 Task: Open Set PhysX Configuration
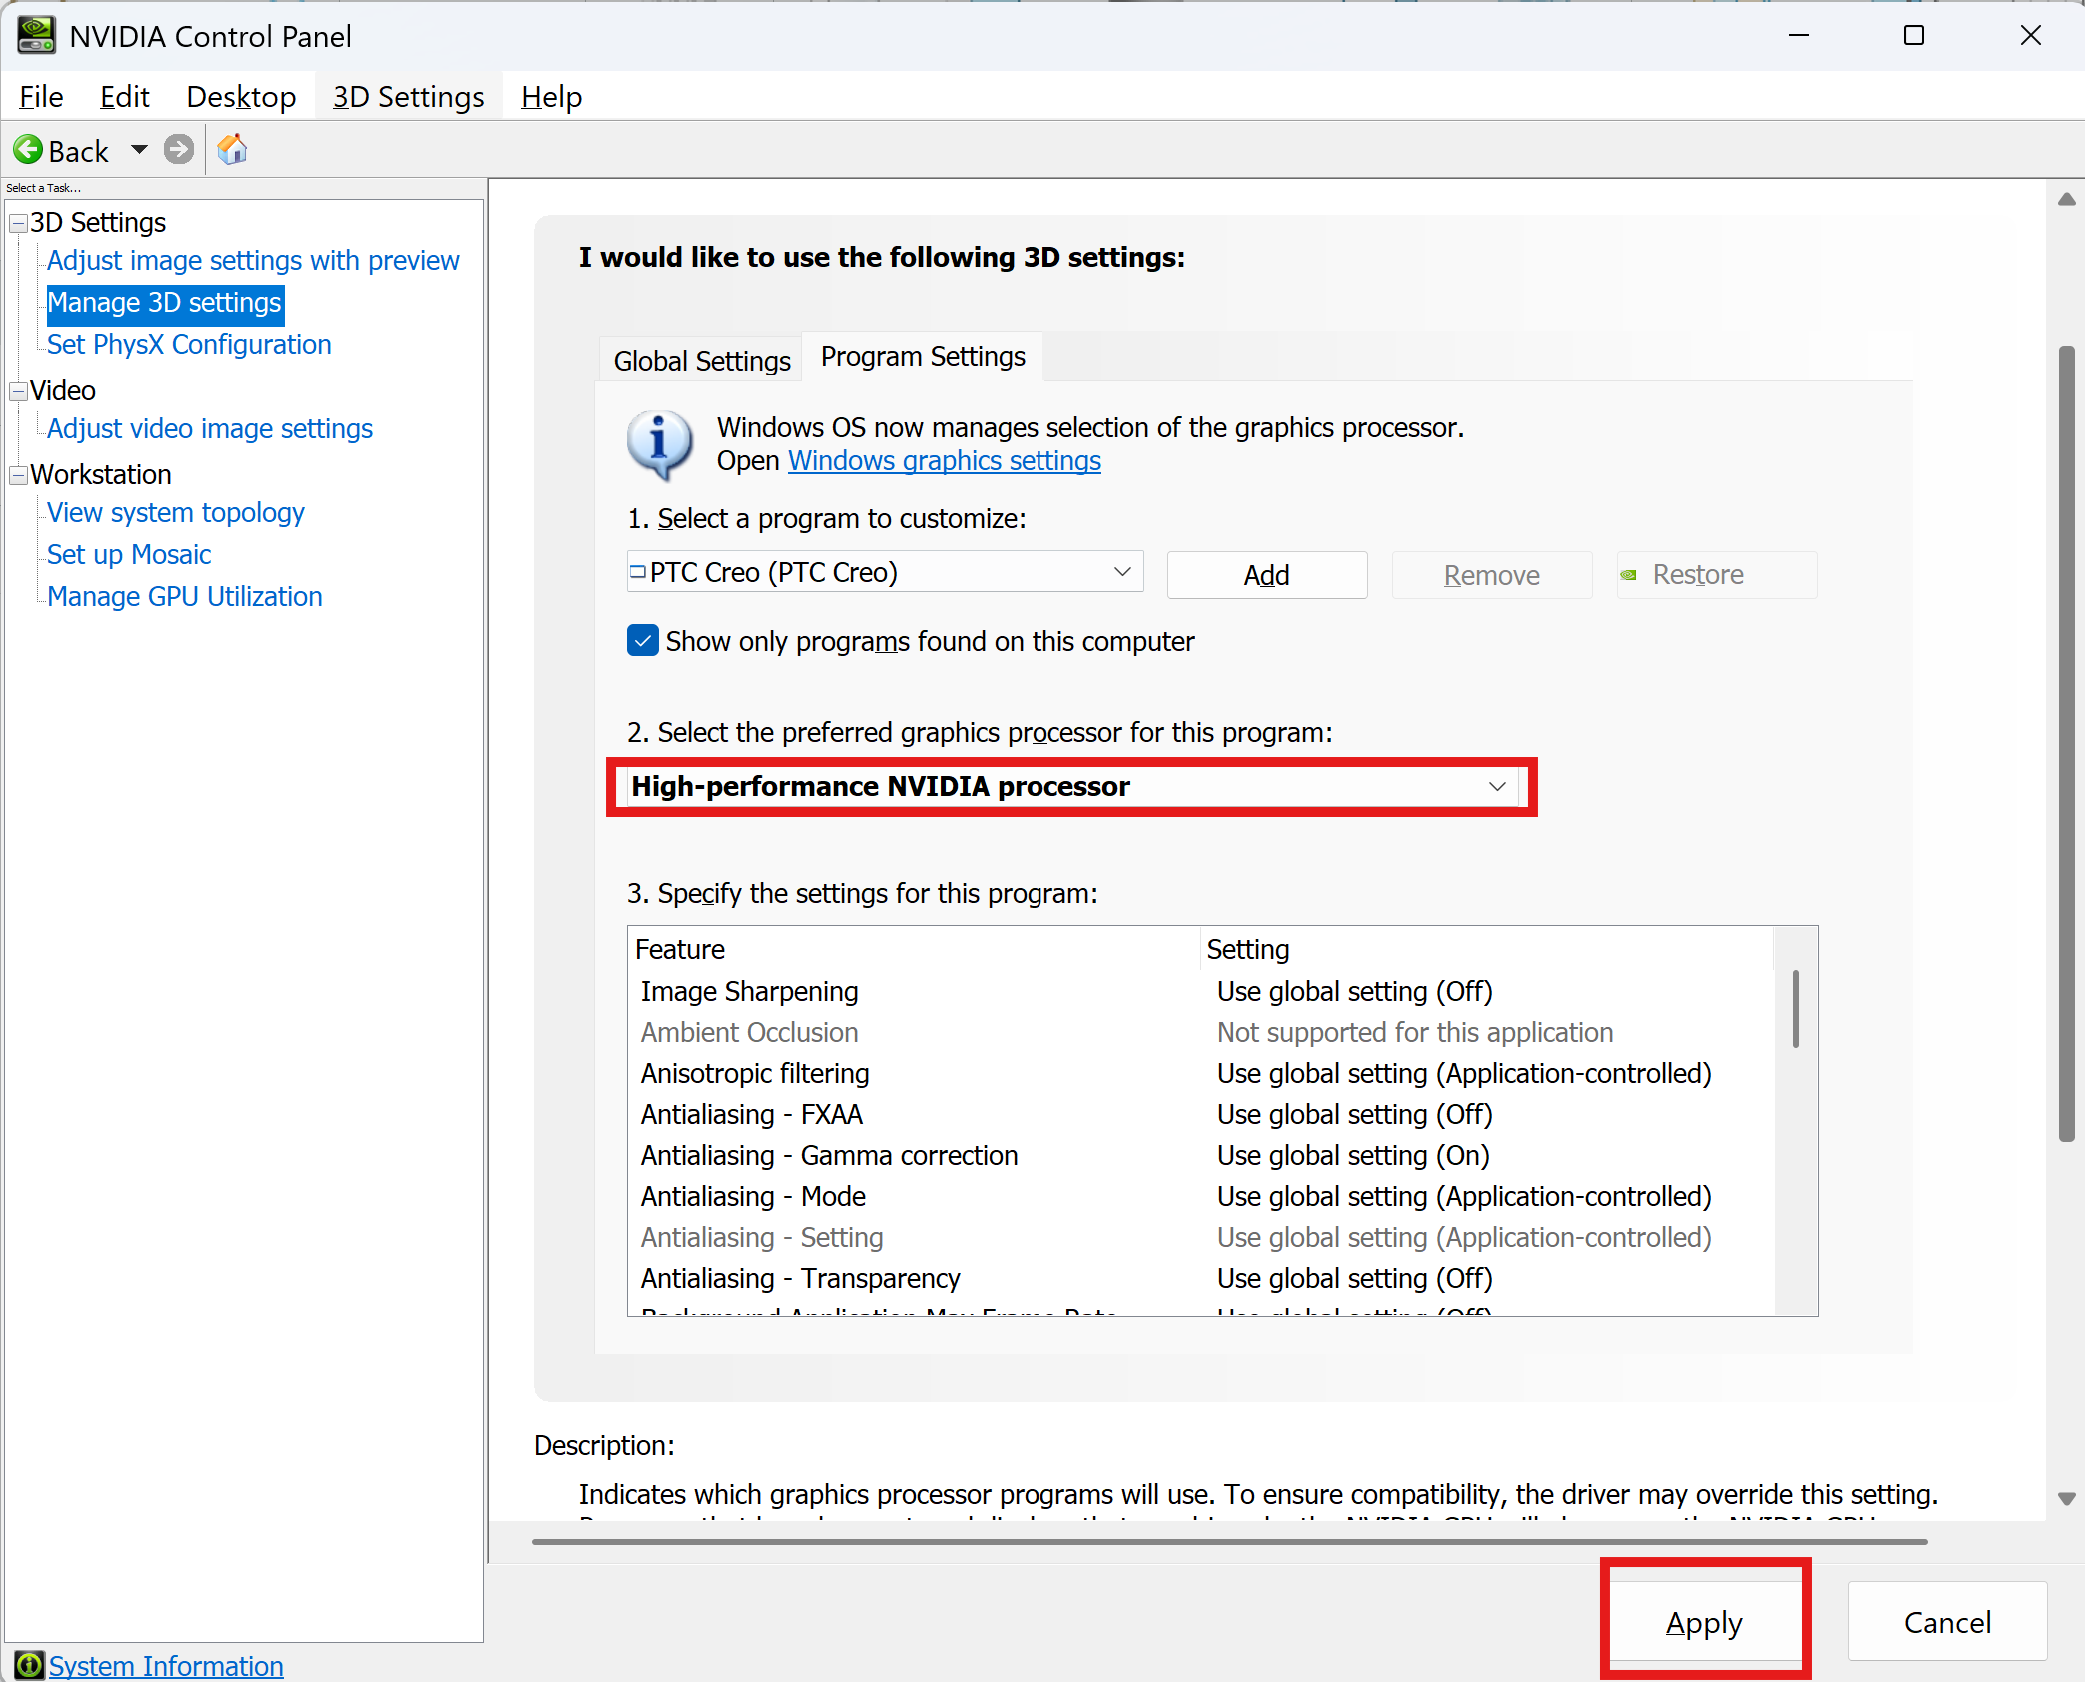(189, 345)
